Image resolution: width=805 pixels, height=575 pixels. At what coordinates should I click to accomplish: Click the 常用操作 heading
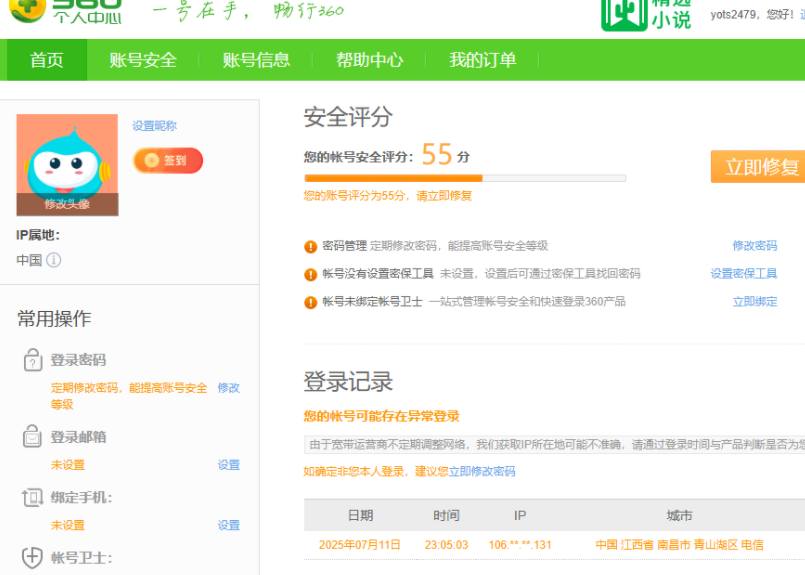(x=54, y=318)
